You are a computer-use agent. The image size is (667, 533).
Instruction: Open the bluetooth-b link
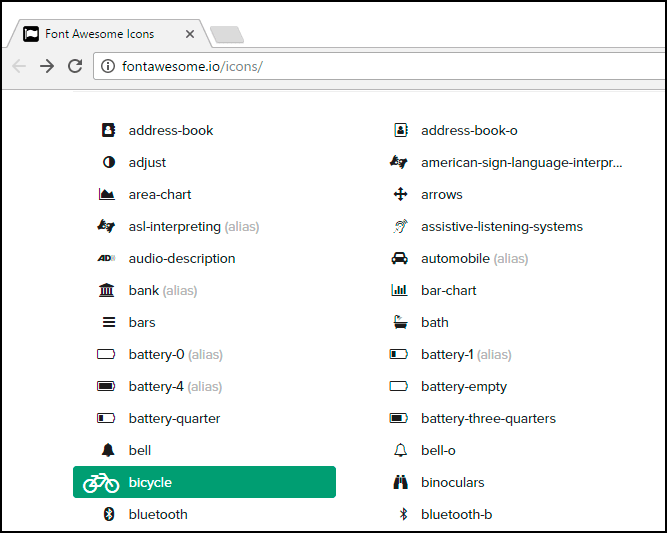tap(456, 514)
